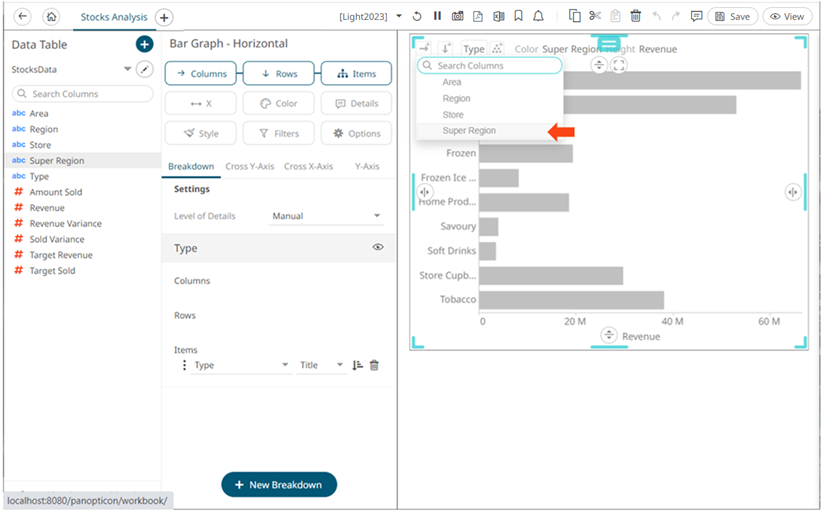Switch to Cross Y-Axis tab

tap(249, 166)
